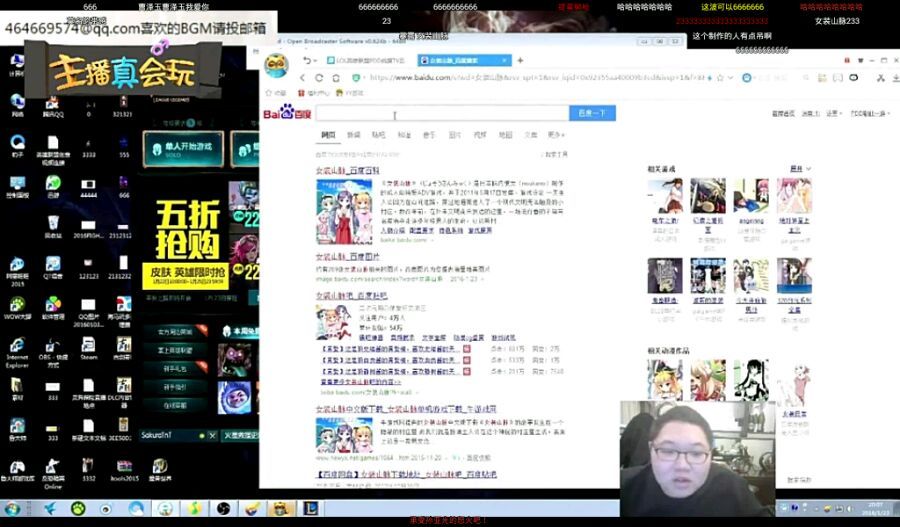Open Internet Explorer desktop shortcut
The width and height of the screenshot is (900, 527).
click(17, 343)
